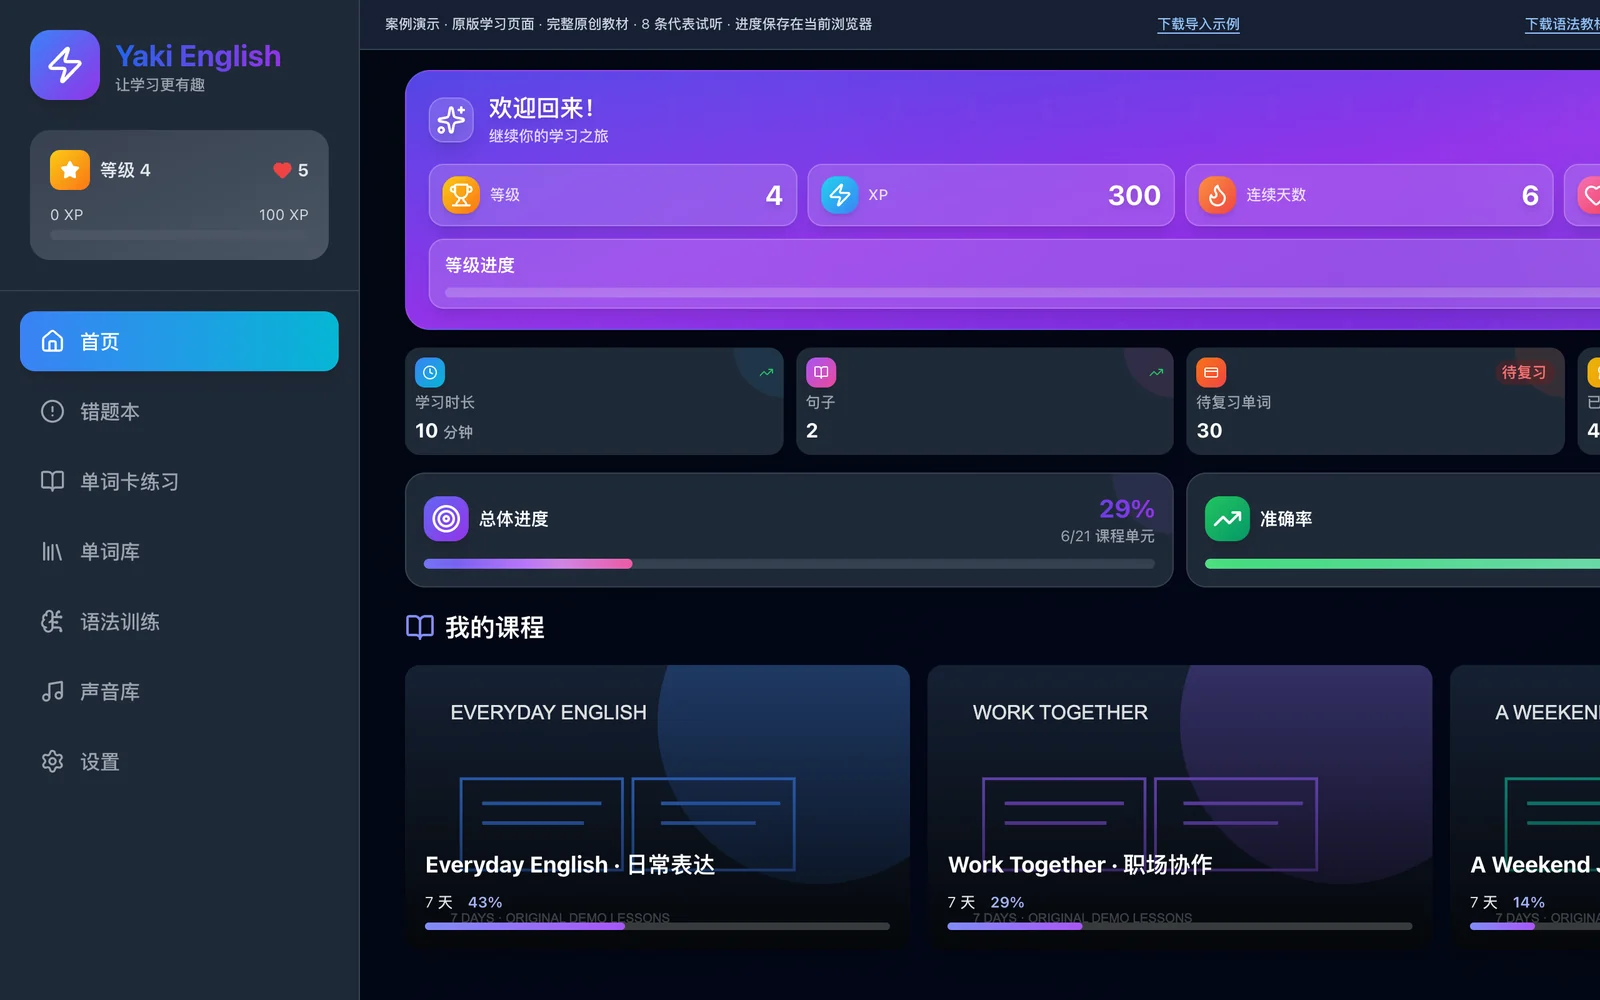Click the lightning bolt XP icon
This screenshot has height=1000, width=1600.
click(x=840, y=195)
